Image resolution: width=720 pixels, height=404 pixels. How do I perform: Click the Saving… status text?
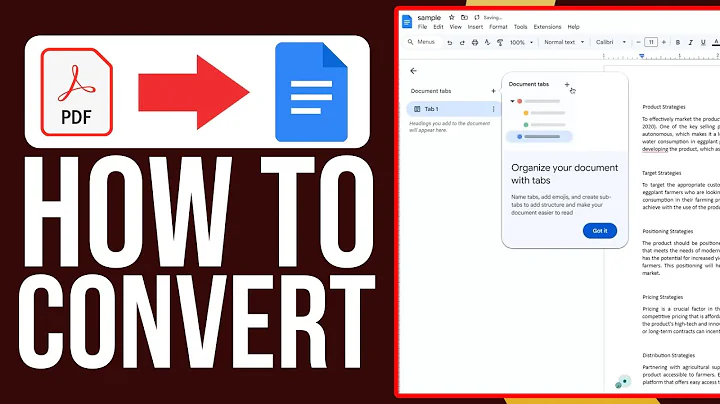pos(493,17)
